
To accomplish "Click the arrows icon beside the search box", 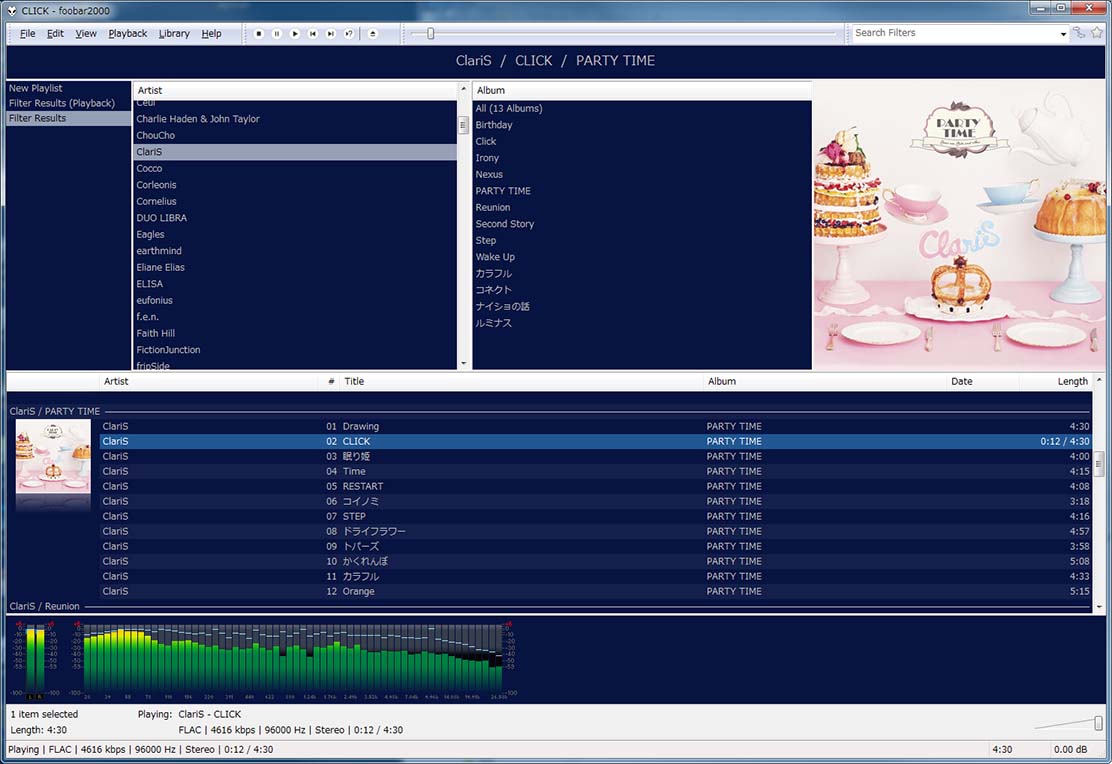I will click(1079, 33).
